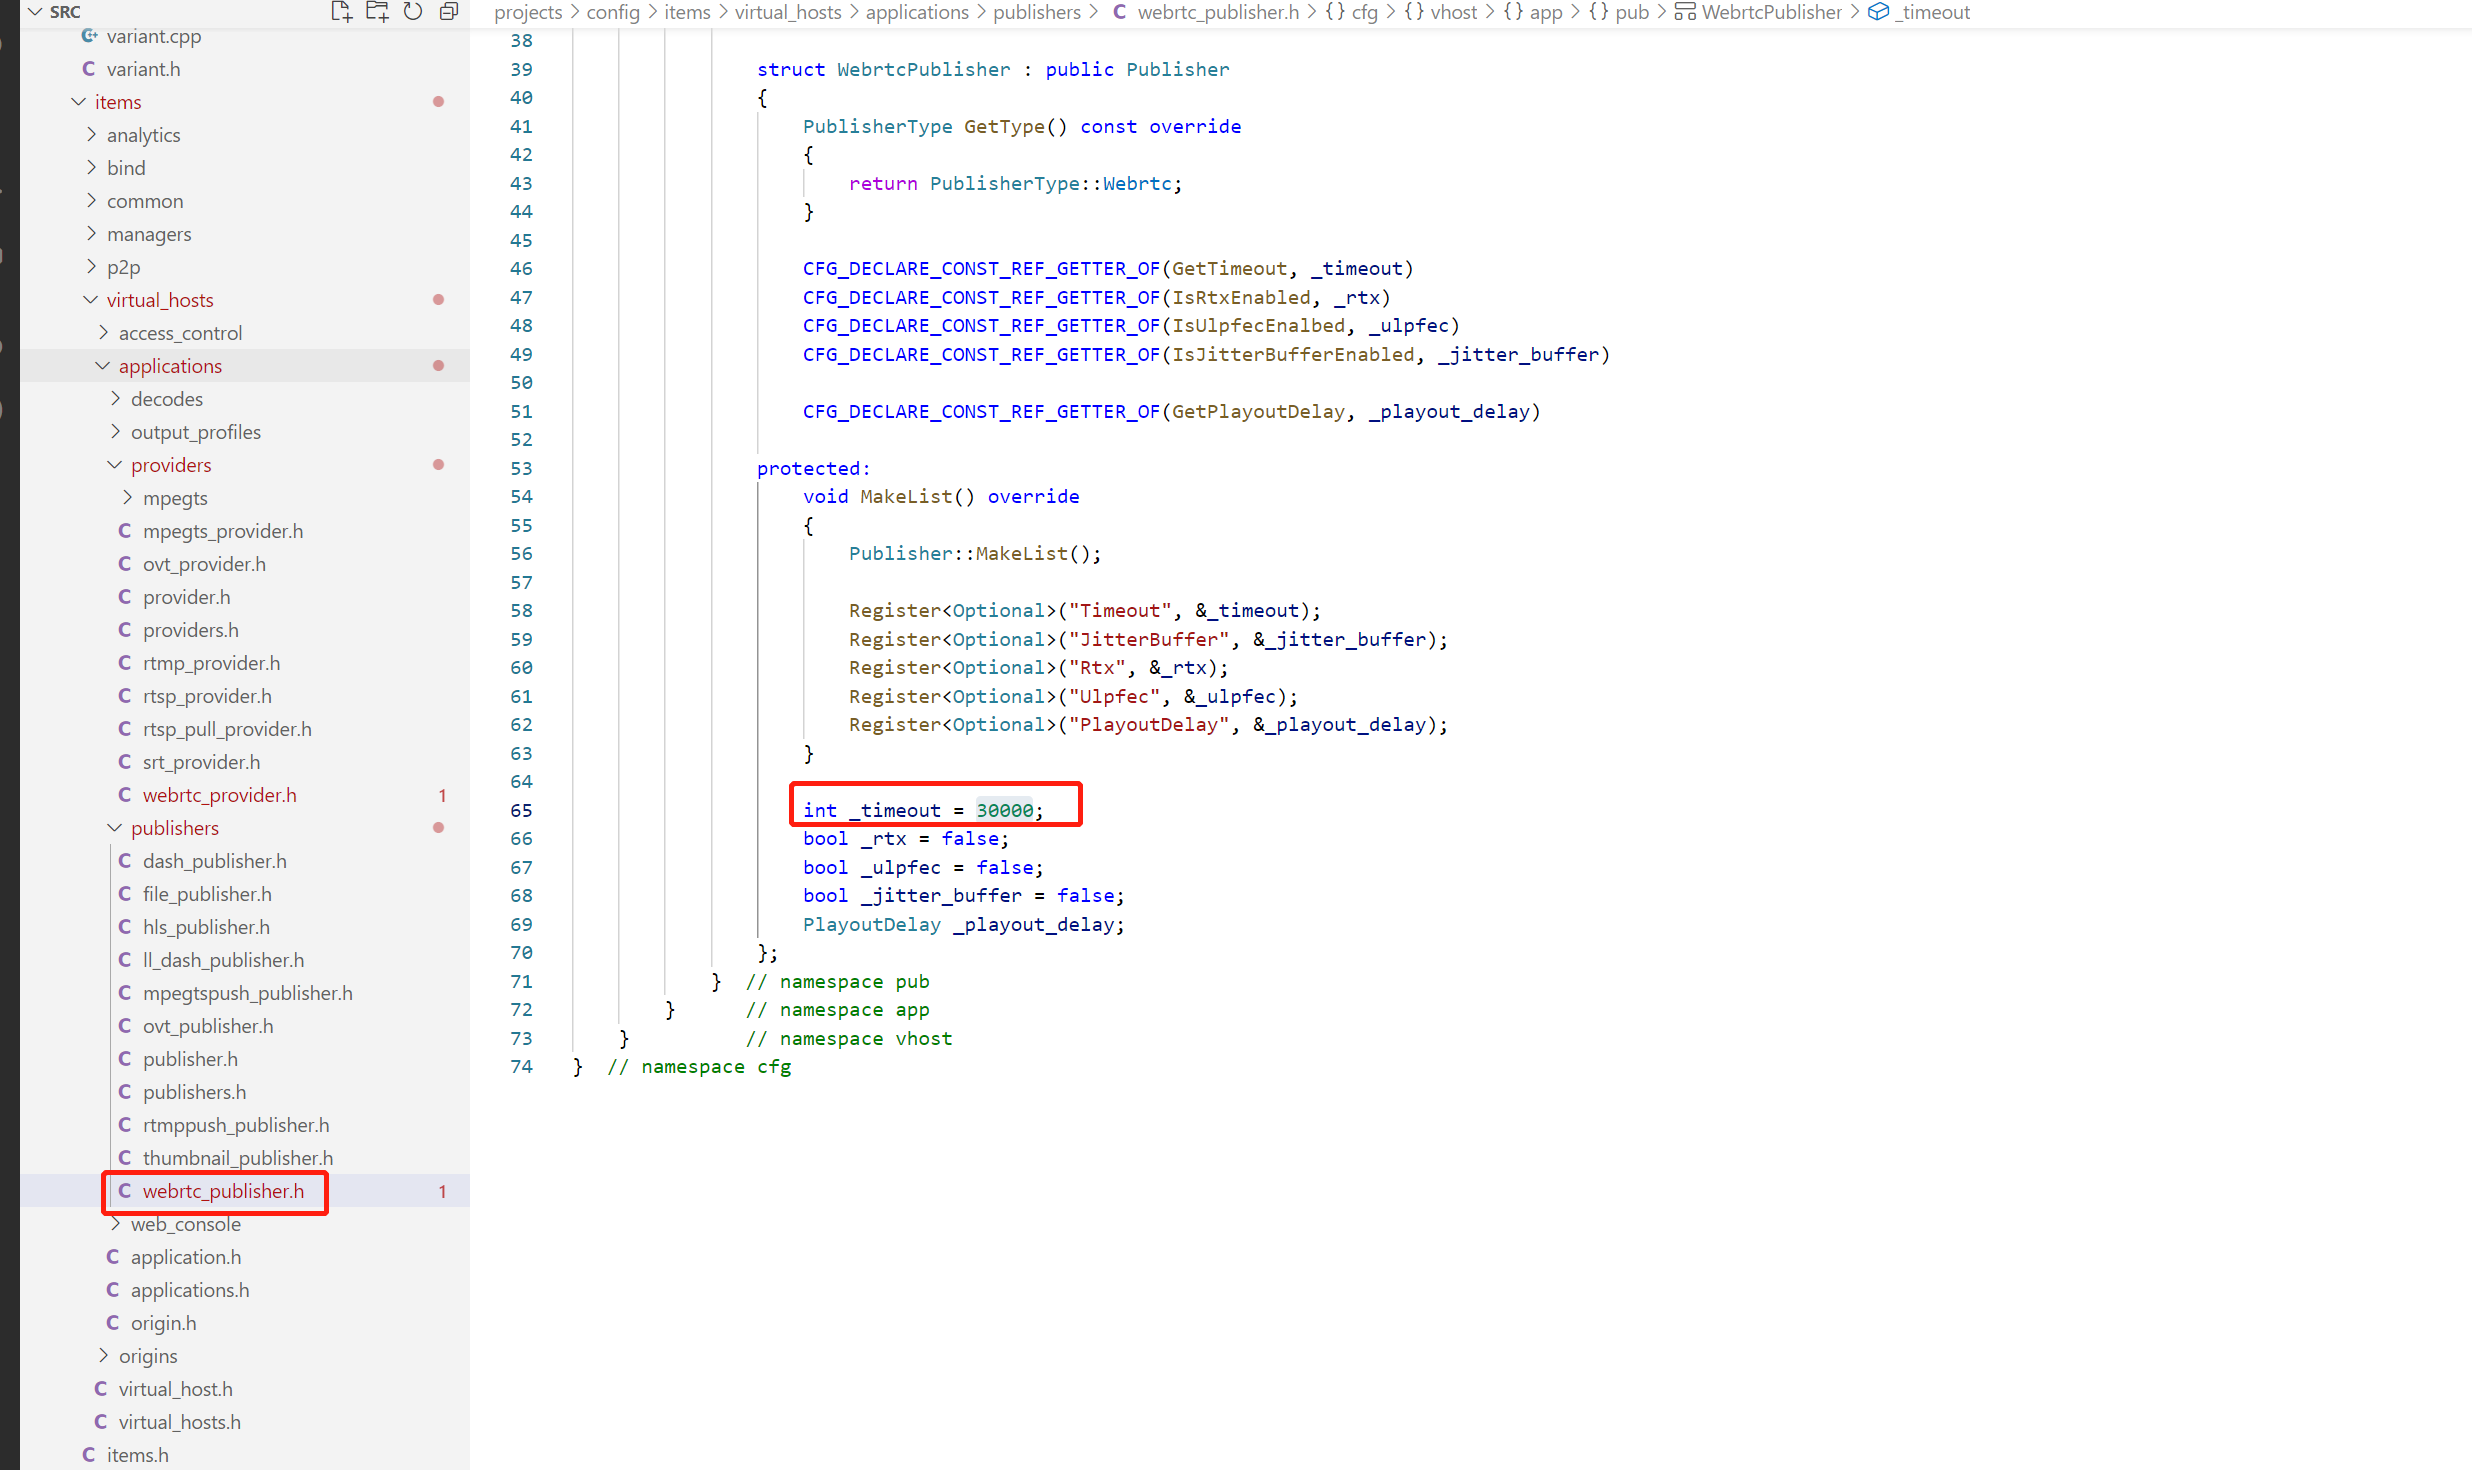Open the publishers breadcrumb menu
2472x1470 pixels.
point(1038,11)
